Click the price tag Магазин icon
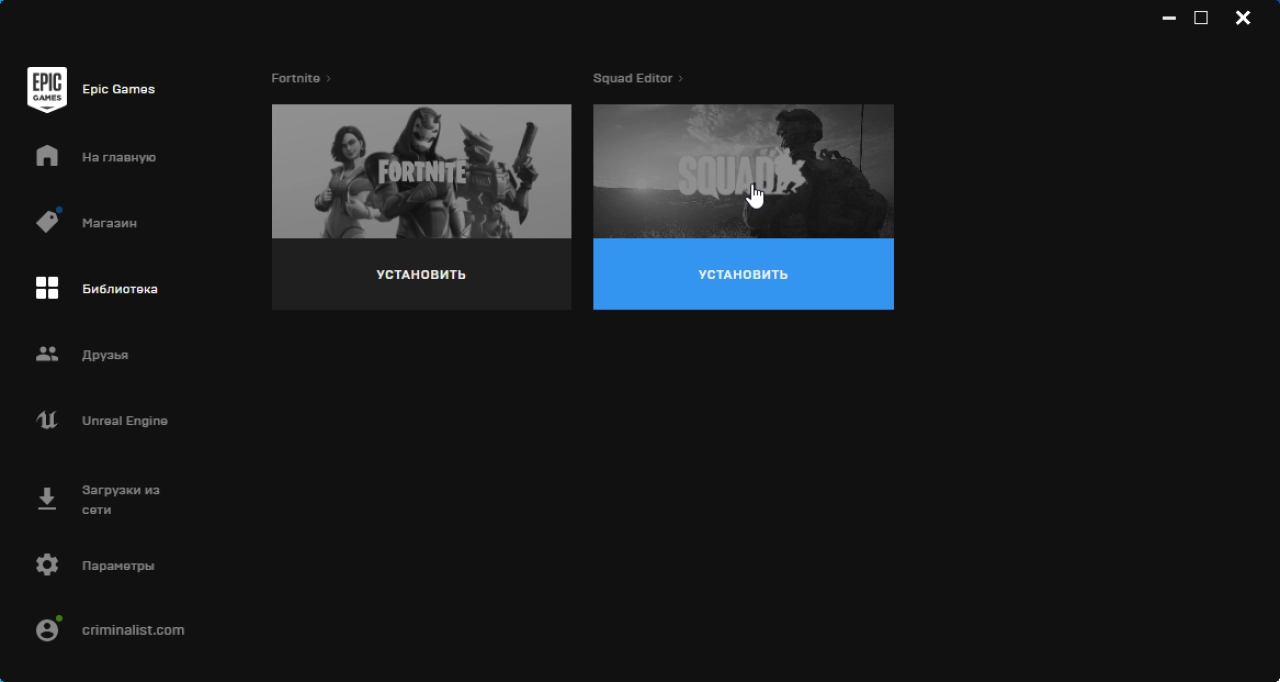This screenshot has height=682, width=1280. [47, 222]
